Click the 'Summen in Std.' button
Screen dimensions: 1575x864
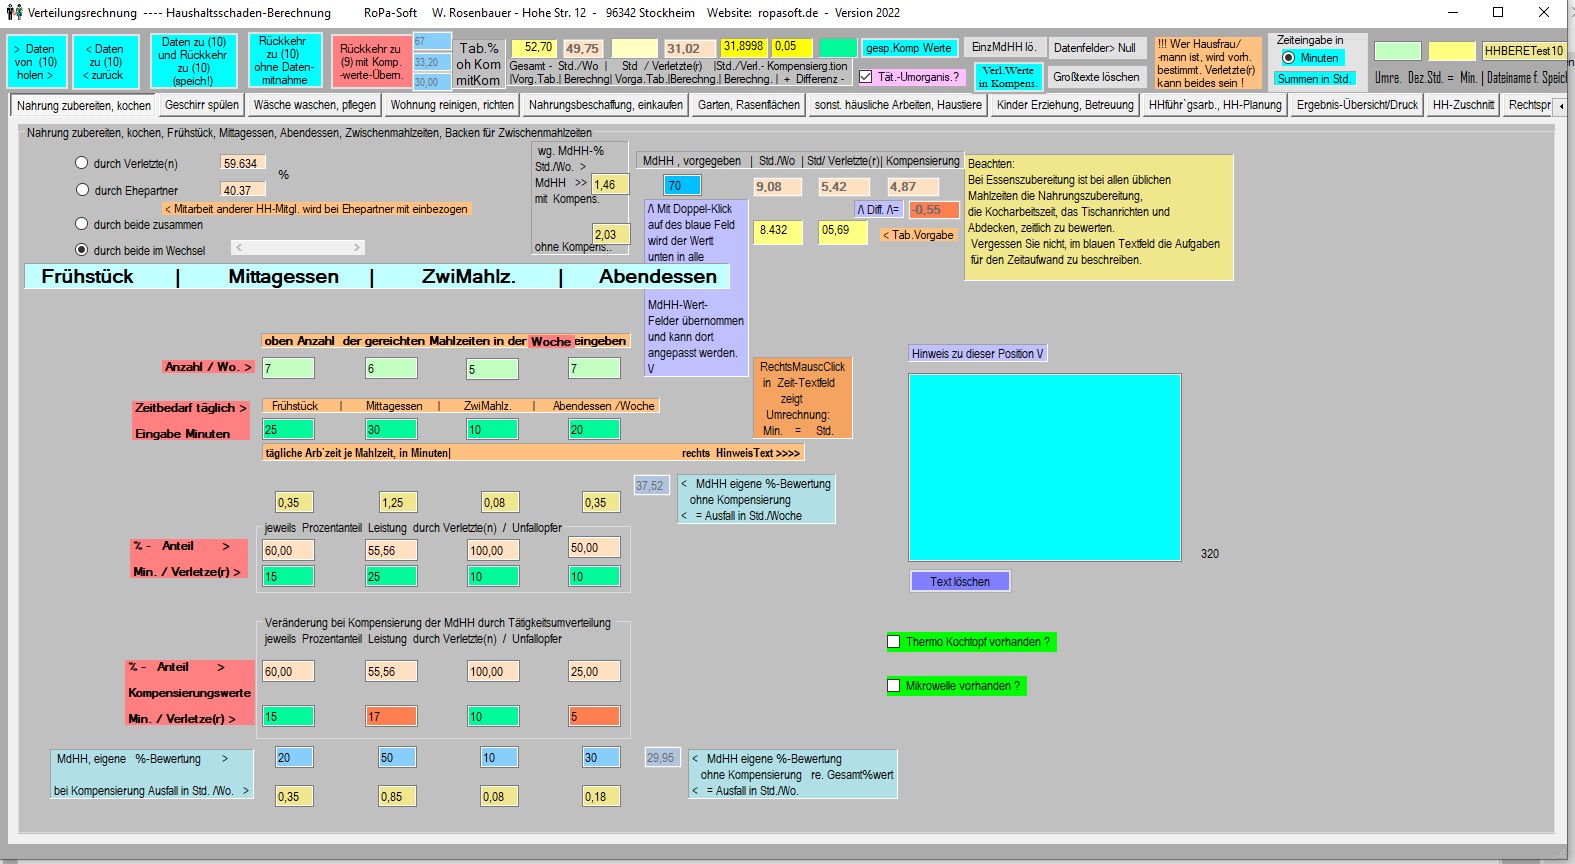pos(1313,79)
